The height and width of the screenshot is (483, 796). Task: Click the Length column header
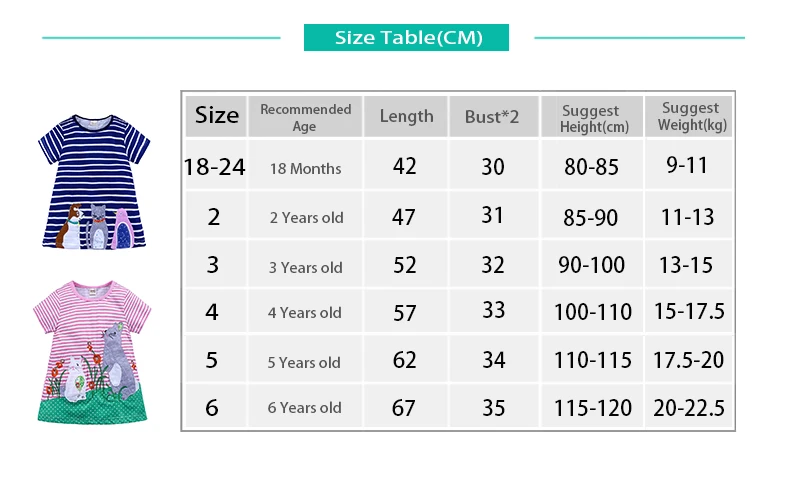click(406, 116)
